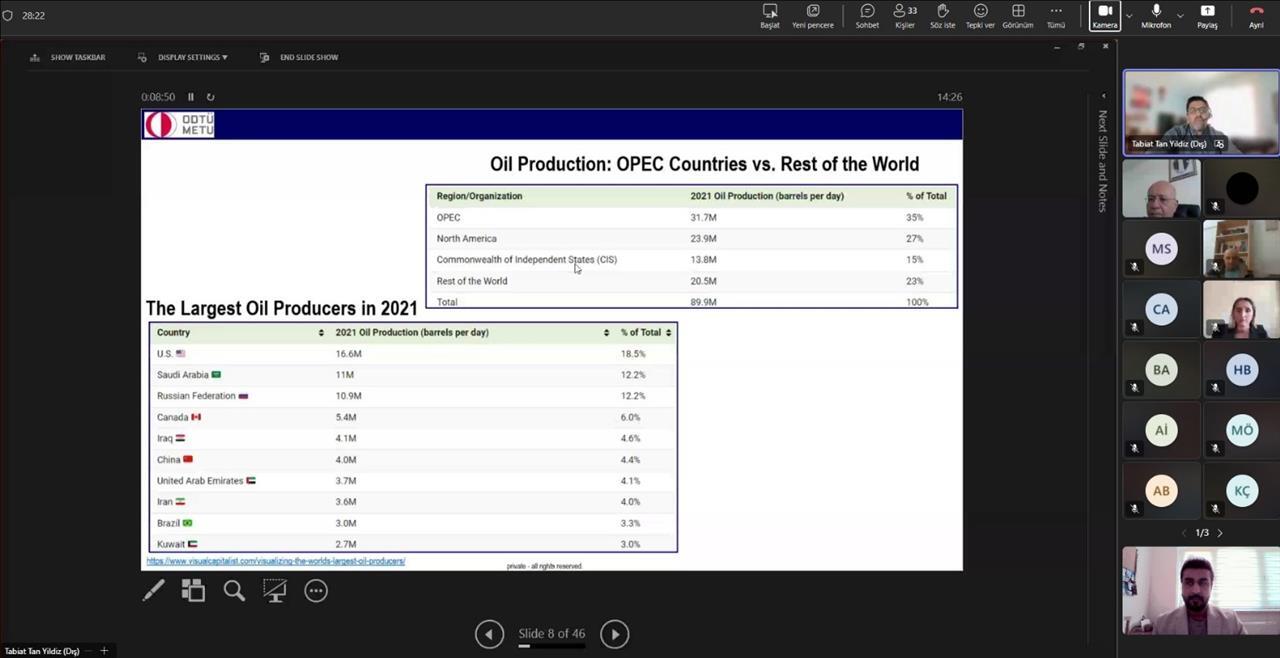The image size is (1280, 658).
Task: Raise hand with Söz iste
Action: [942, 16]
